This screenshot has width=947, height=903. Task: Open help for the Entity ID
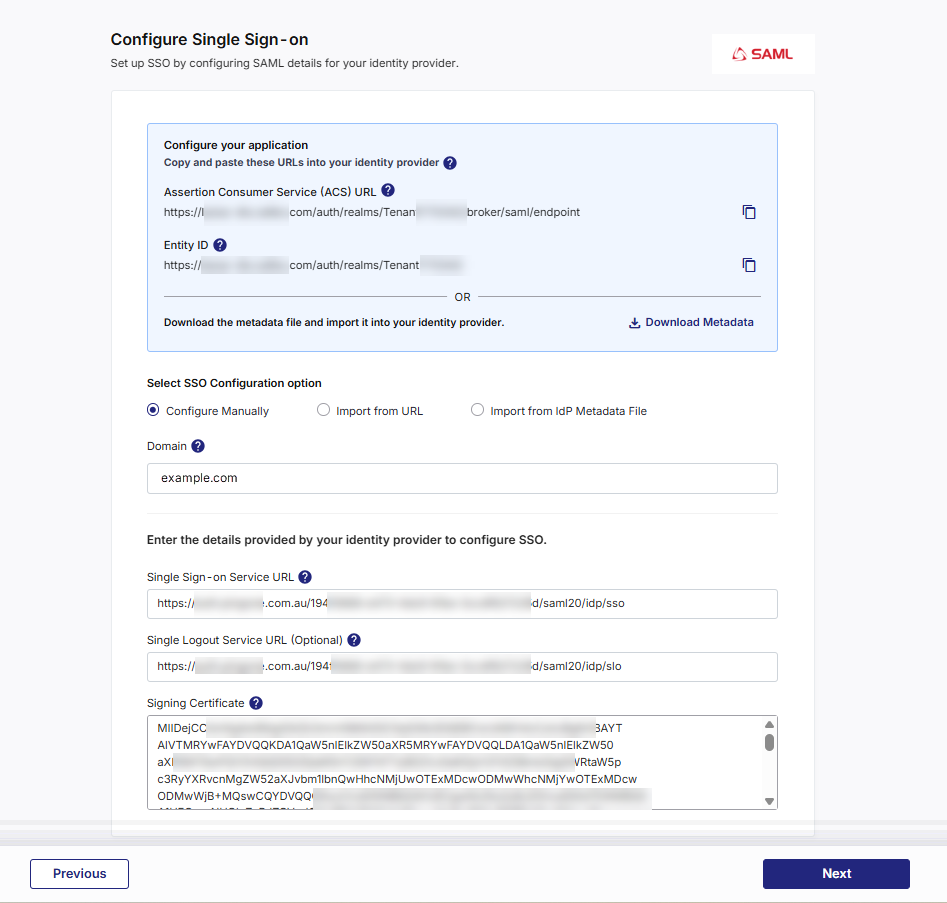pyautogui.click(x=220, y=244)
